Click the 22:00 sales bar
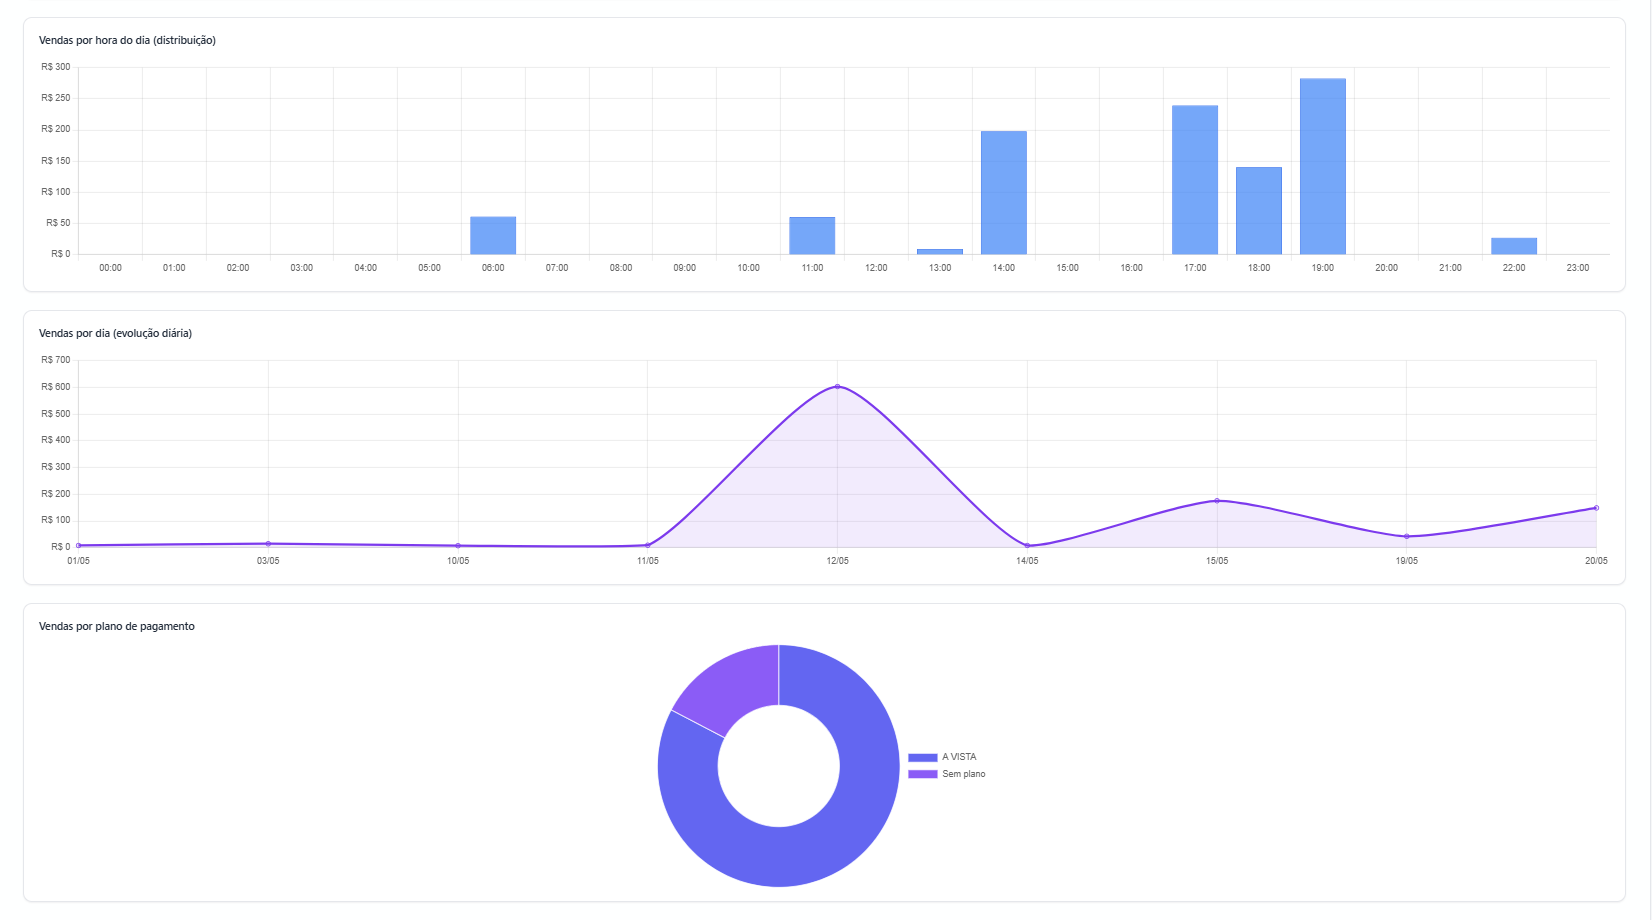This screenshot has width=1652, height=920. coord(1514,246)
